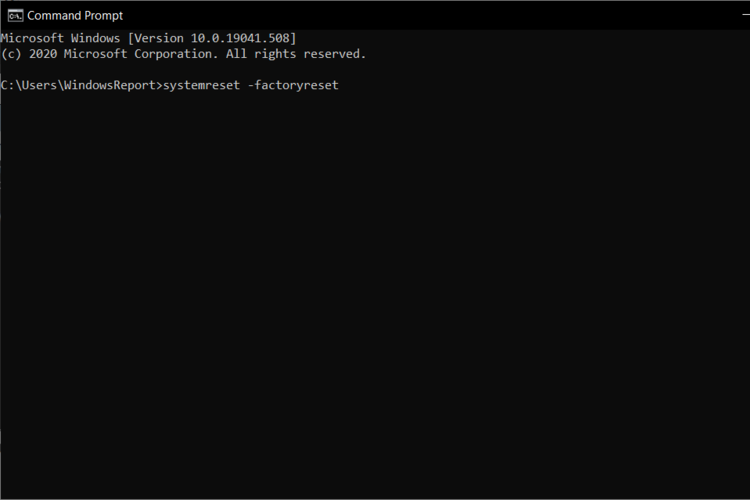
Task: Click the year 2020 in copyright line
Action: [x=43, y=54]
